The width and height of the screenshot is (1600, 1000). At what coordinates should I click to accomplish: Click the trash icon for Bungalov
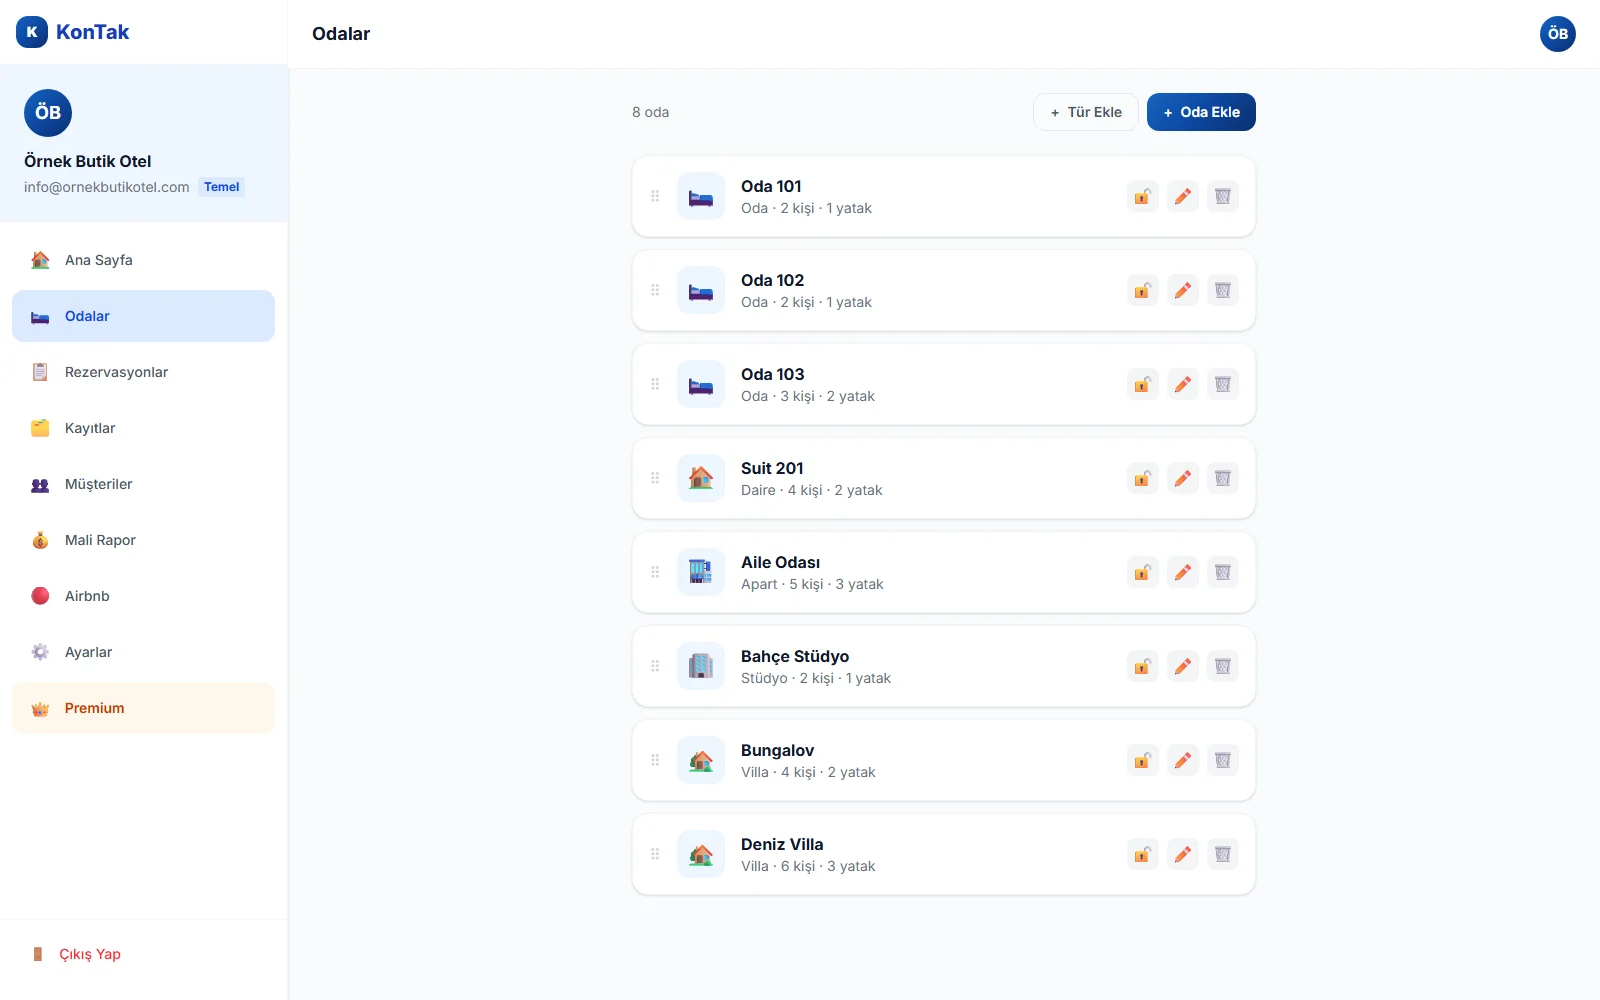(x=1223, y=760)
